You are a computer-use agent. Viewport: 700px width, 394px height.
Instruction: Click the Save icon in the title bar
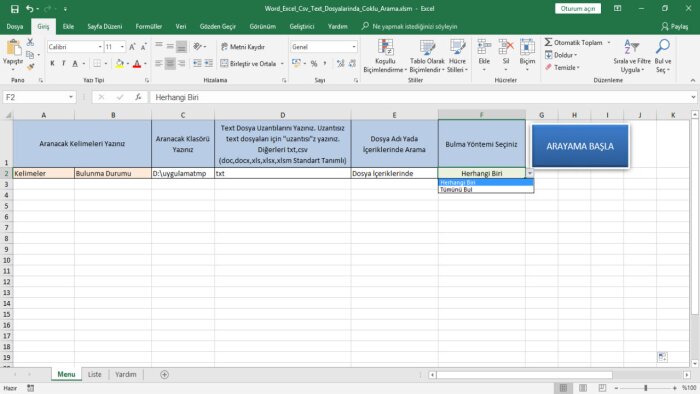(14, 9)
